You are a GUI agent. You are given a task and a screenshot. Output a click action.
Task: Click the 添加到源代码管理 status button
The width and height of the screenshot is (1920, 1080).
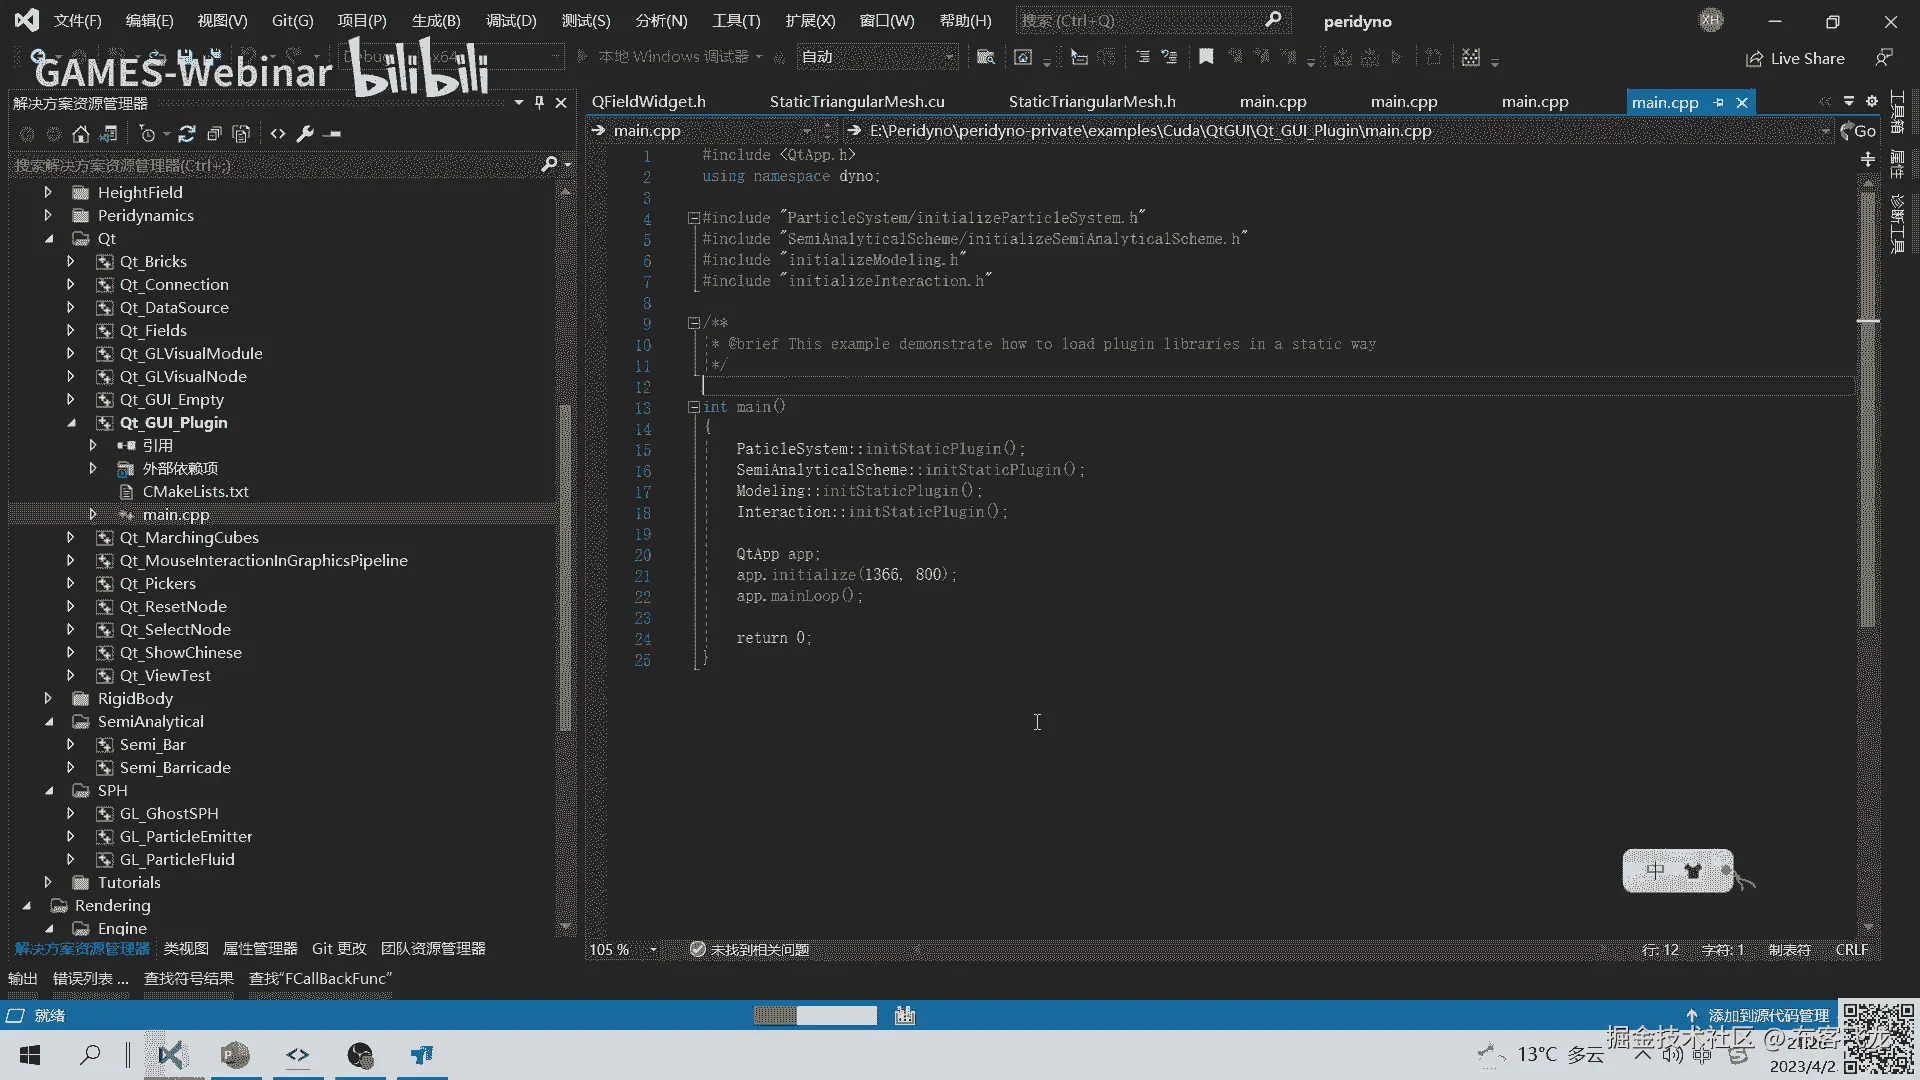(1759, 1016)
